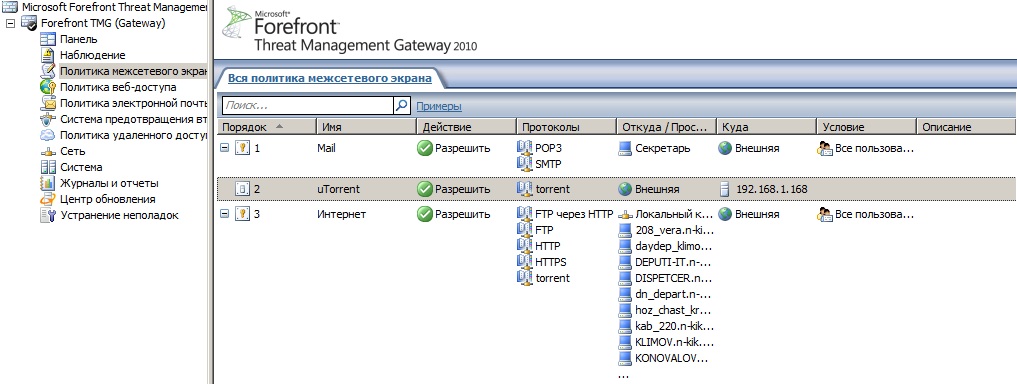Image resolution: width=1017 pixels, height=384 pixels.
Task: Switch to Вся политика межсетевого экрана tab
Action: pos(329,78)
